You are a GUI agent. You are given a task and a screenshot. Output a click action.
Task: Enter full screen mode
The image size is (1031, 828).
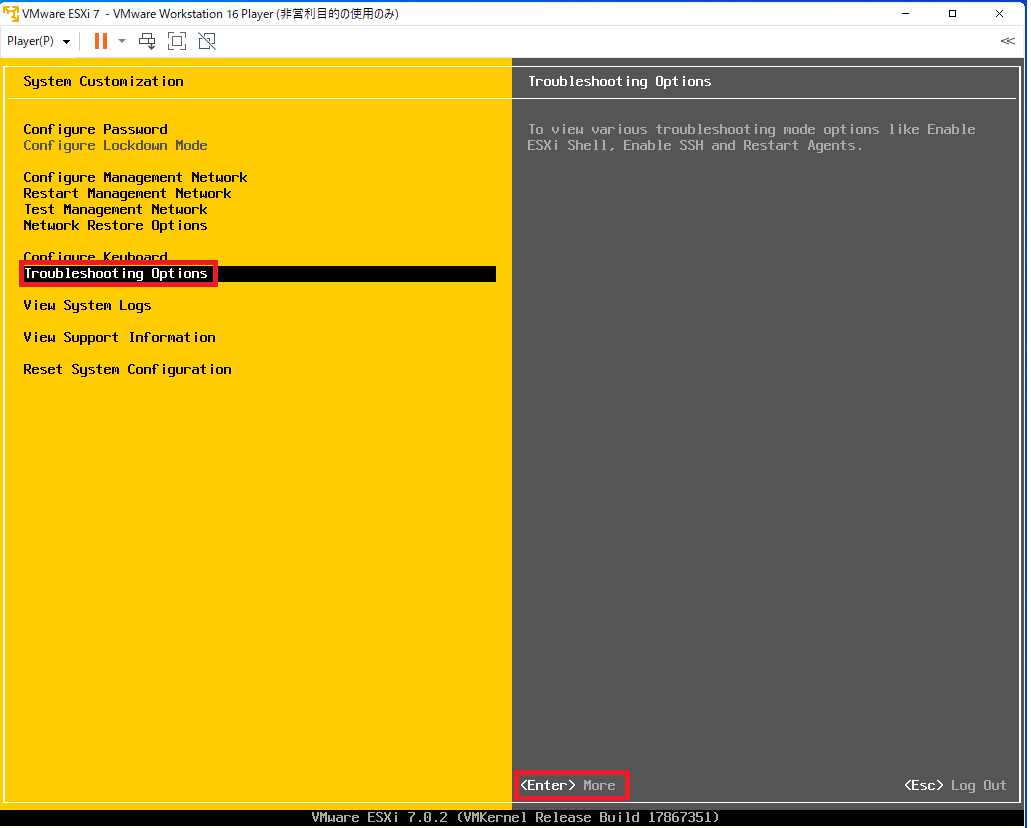point(177,41)
